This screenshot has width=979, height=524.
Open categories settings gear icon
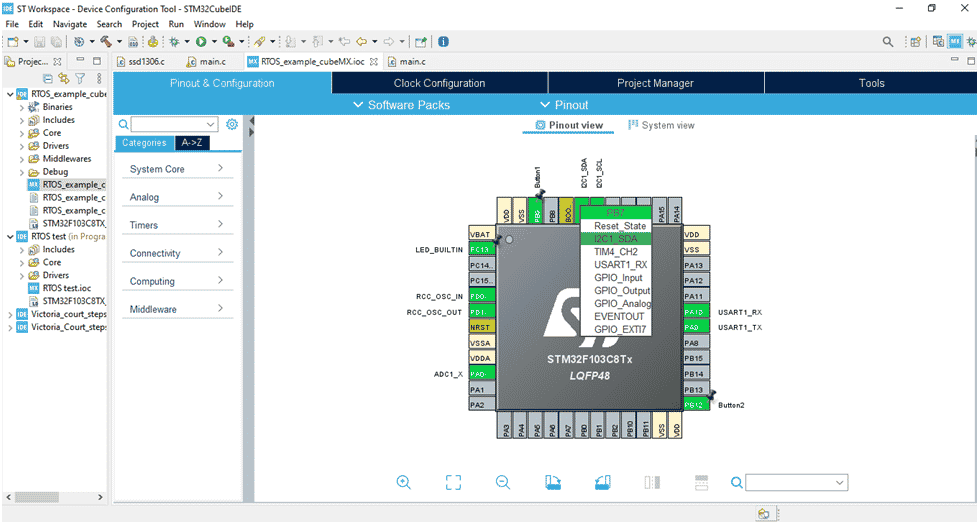point(232,124)
